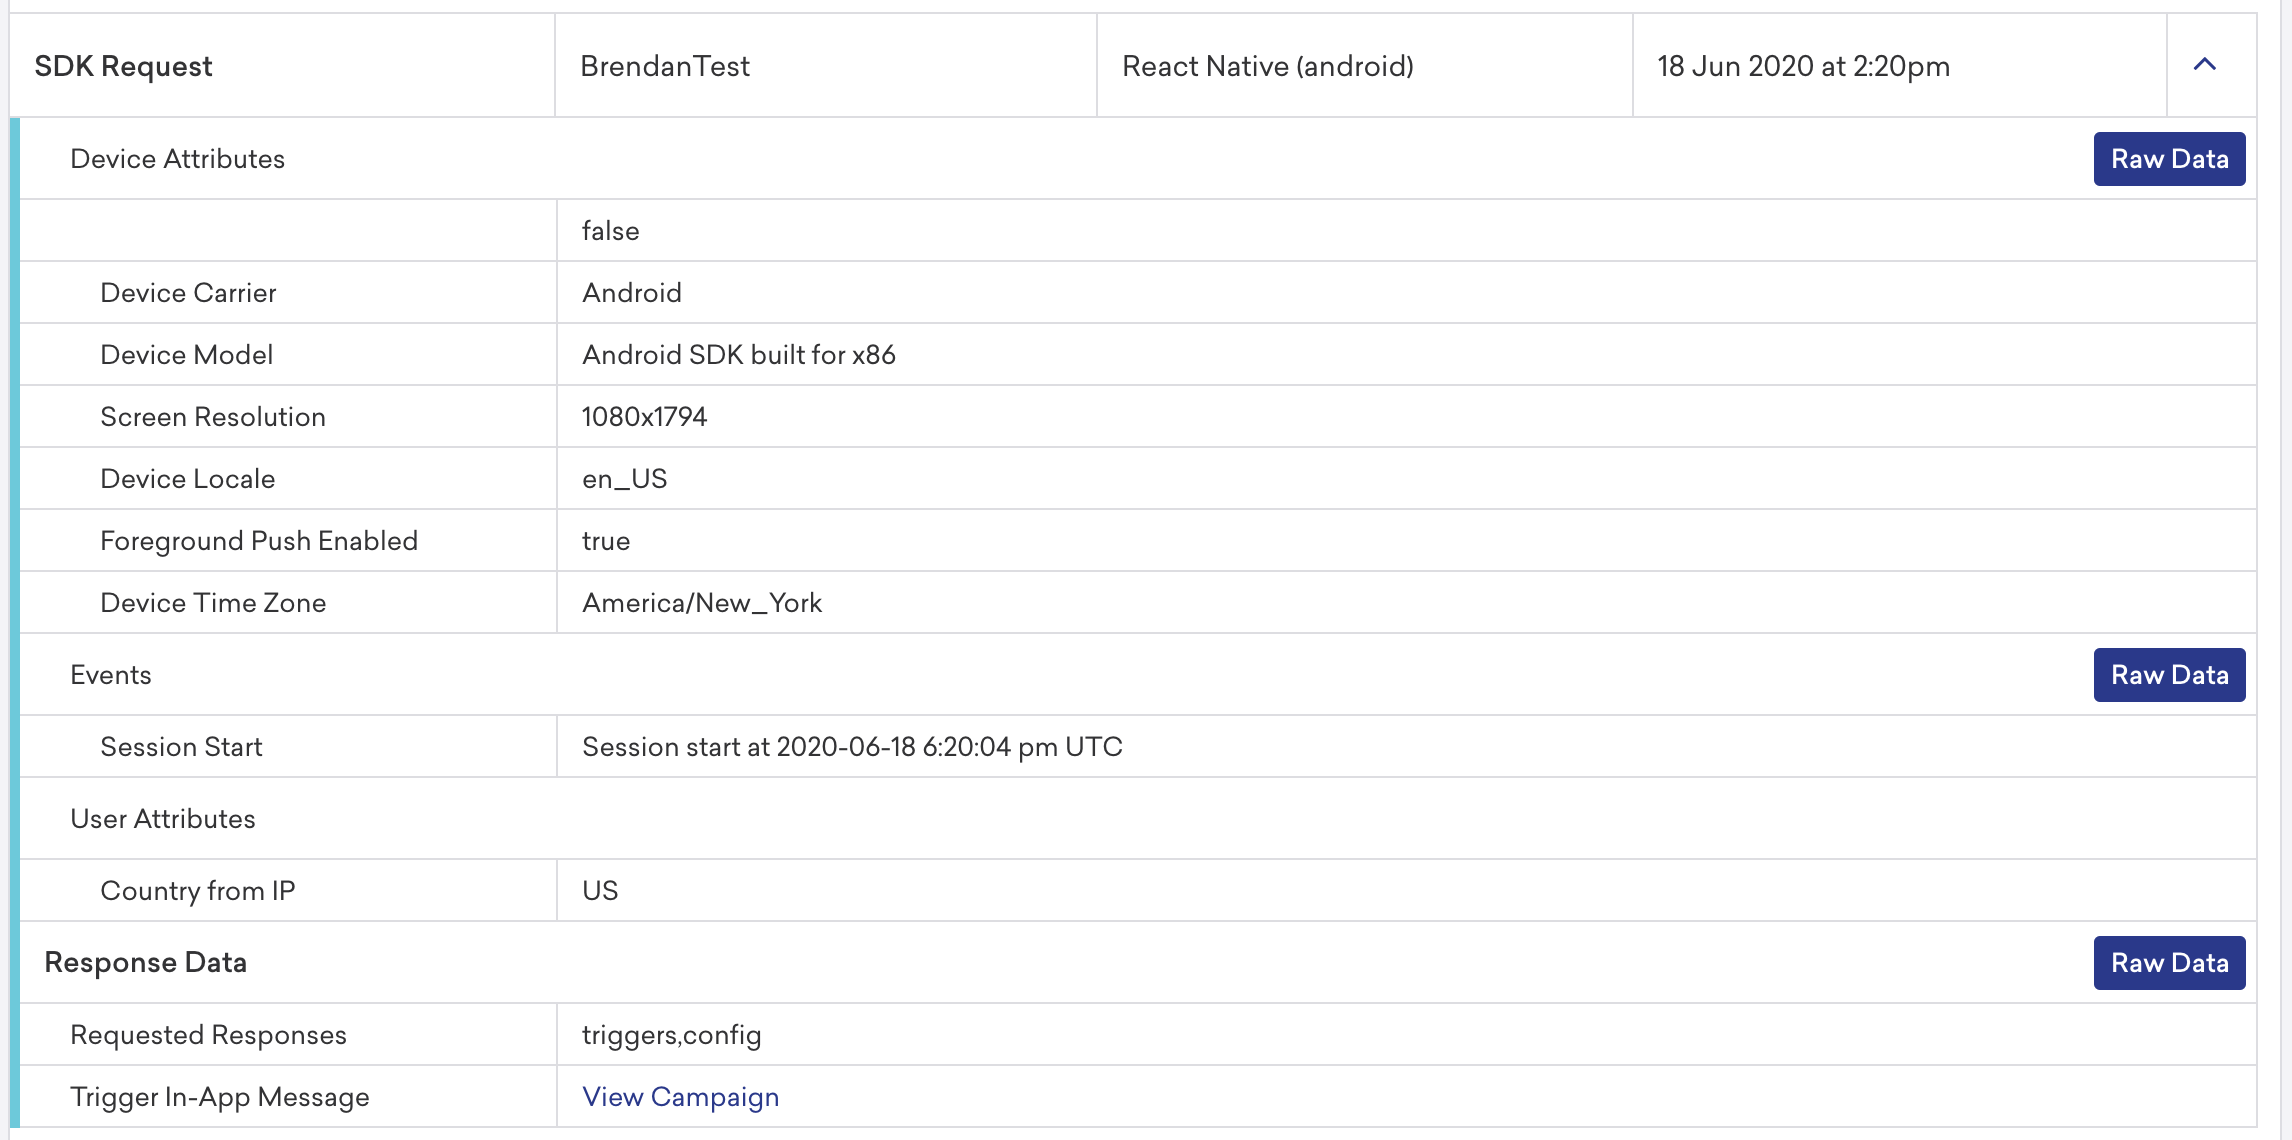
Task: Click the Screen Resolution value 1080x1794
Action: pyautogui.click(x=645, y=416)
